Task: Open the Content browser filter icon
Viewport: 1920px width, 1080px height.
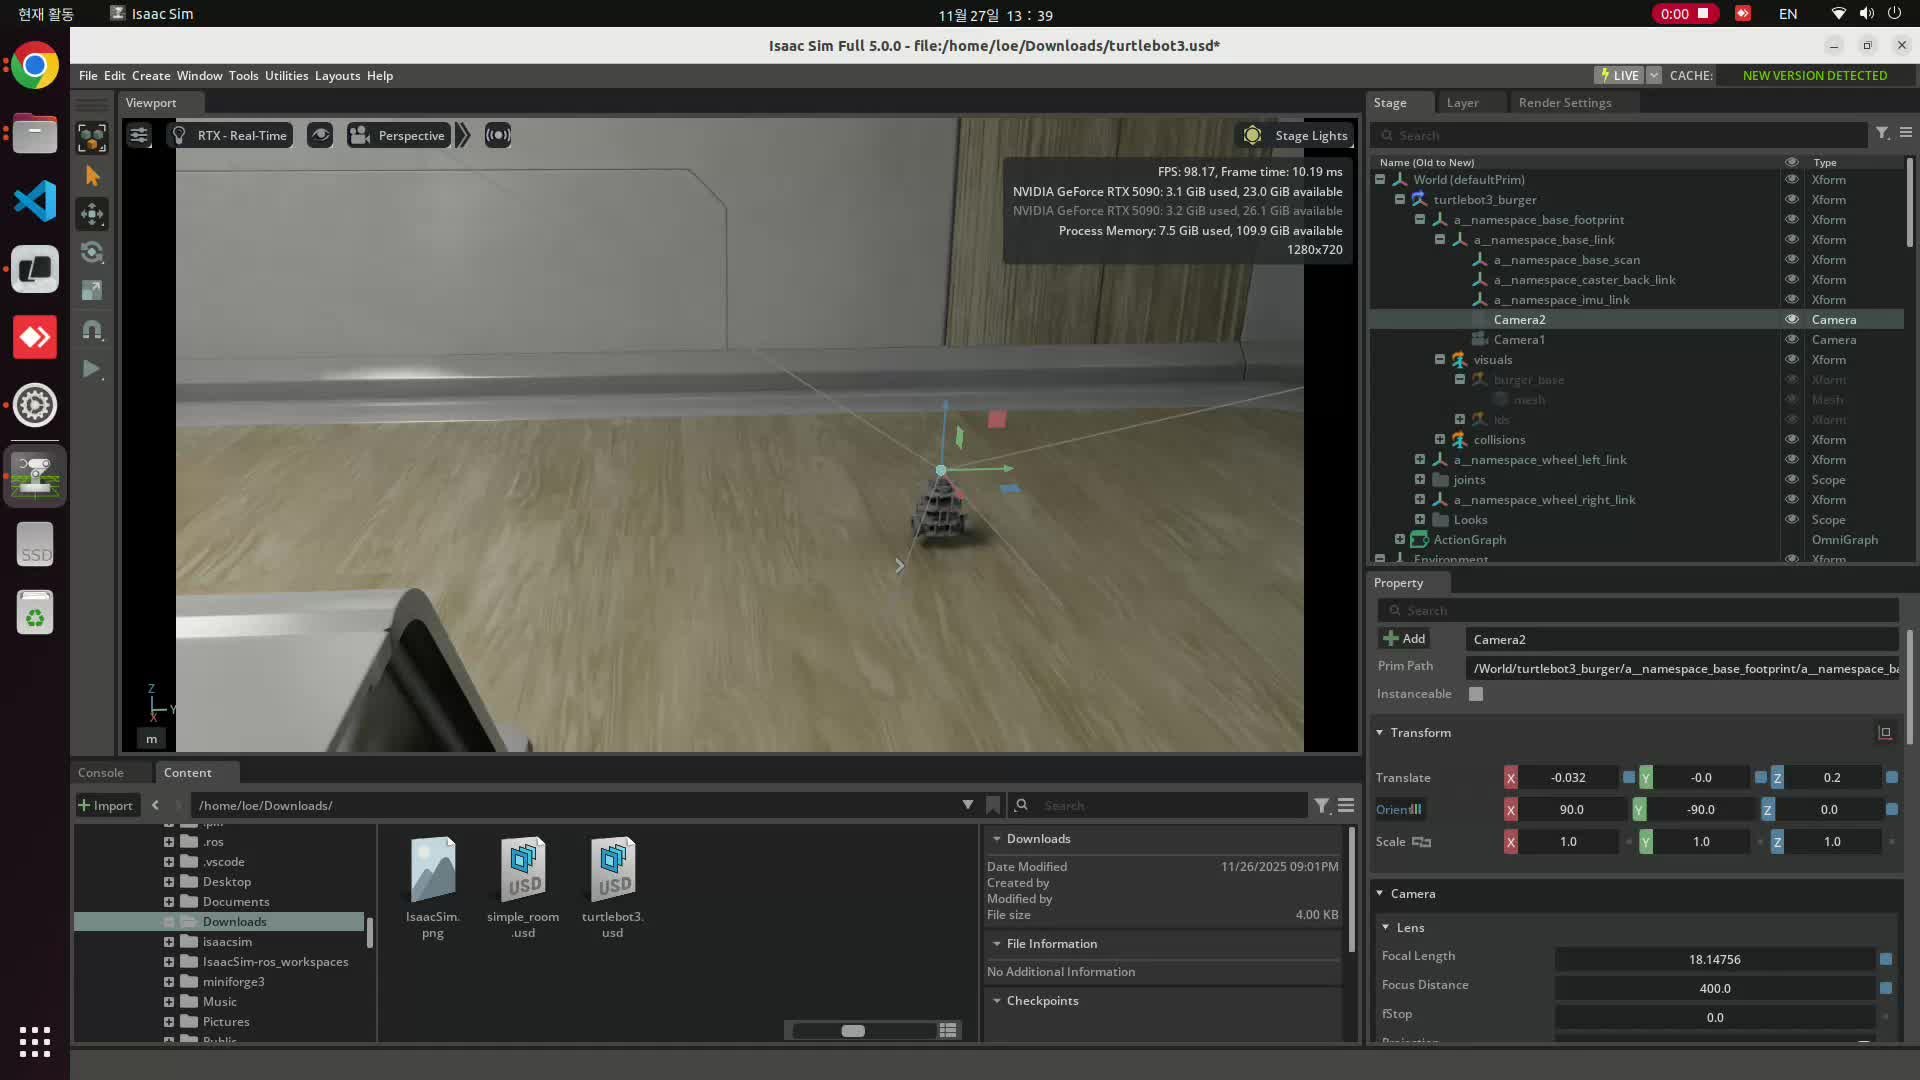Action: pyautogui.click(x=1322, y=805)
